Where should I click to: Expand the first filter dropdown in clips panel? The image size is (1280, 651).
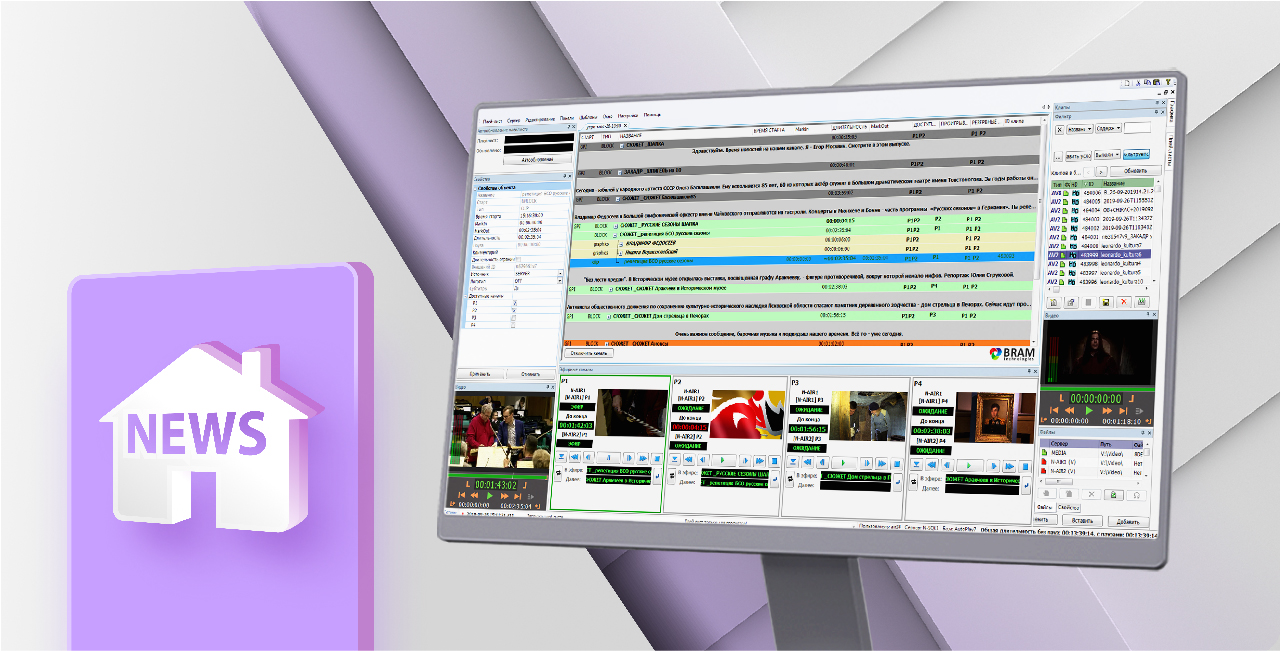1078,128
